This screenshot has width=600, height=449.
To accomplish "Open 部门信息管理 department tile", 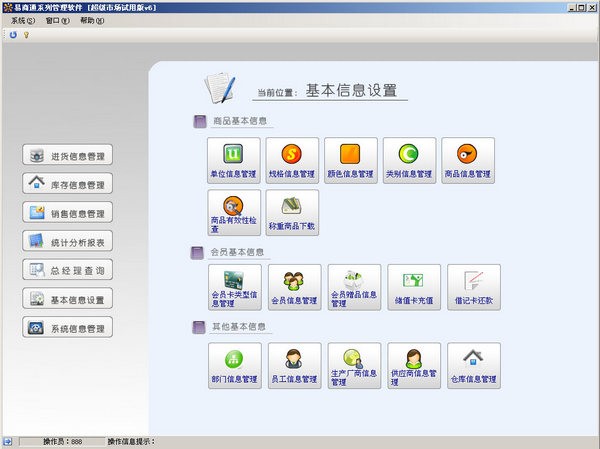I will pyautogui.click(x=235, y=366).
